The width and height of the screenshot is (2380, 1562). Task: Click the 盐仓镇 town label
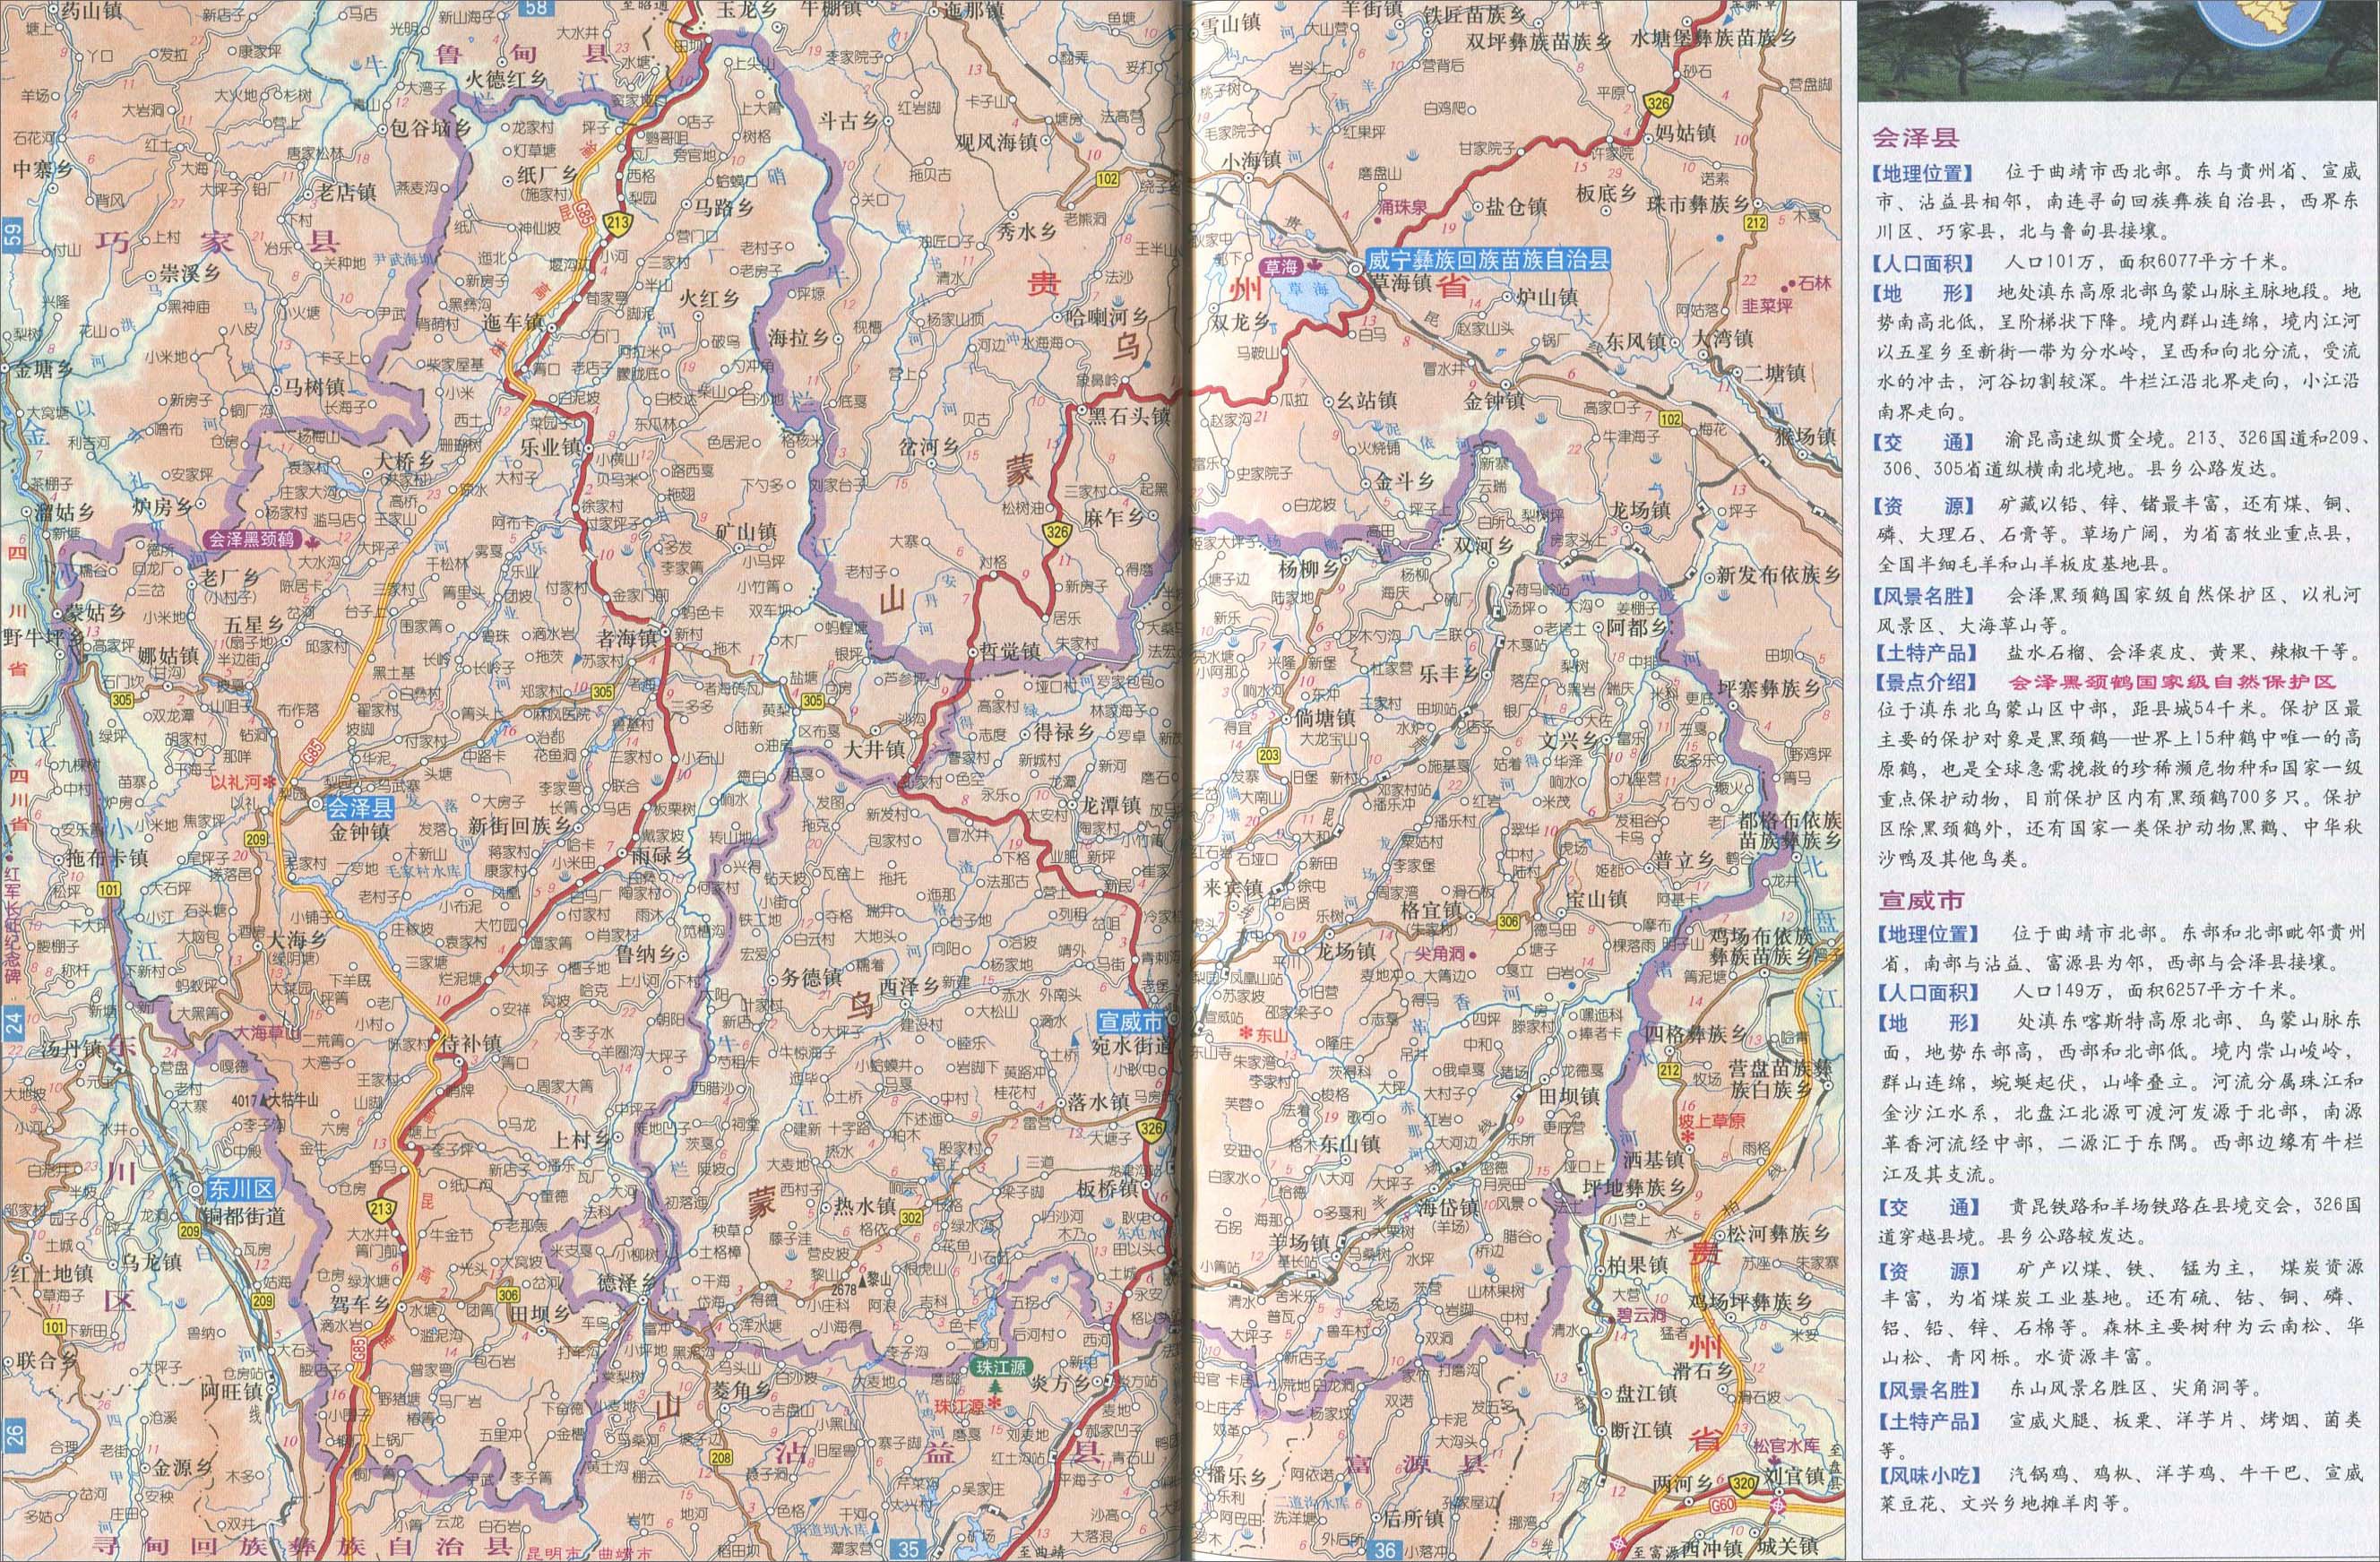tap(1518, 206)
